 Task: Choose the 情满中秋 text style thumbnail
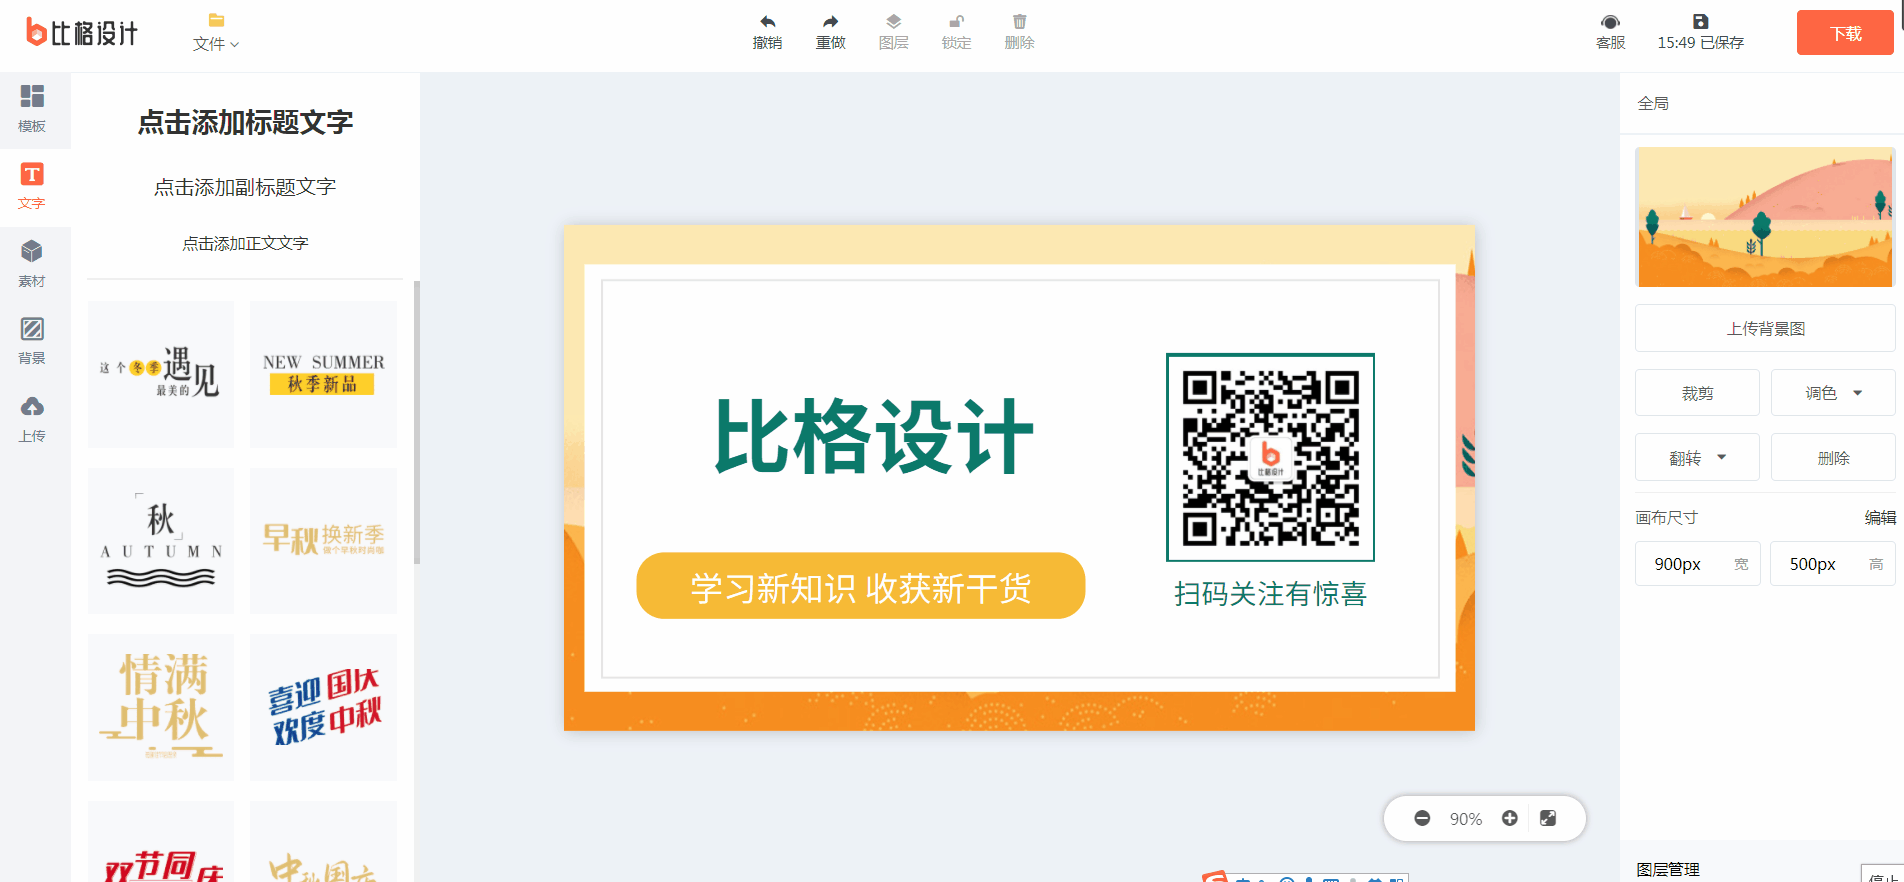(x=161, y=707)
